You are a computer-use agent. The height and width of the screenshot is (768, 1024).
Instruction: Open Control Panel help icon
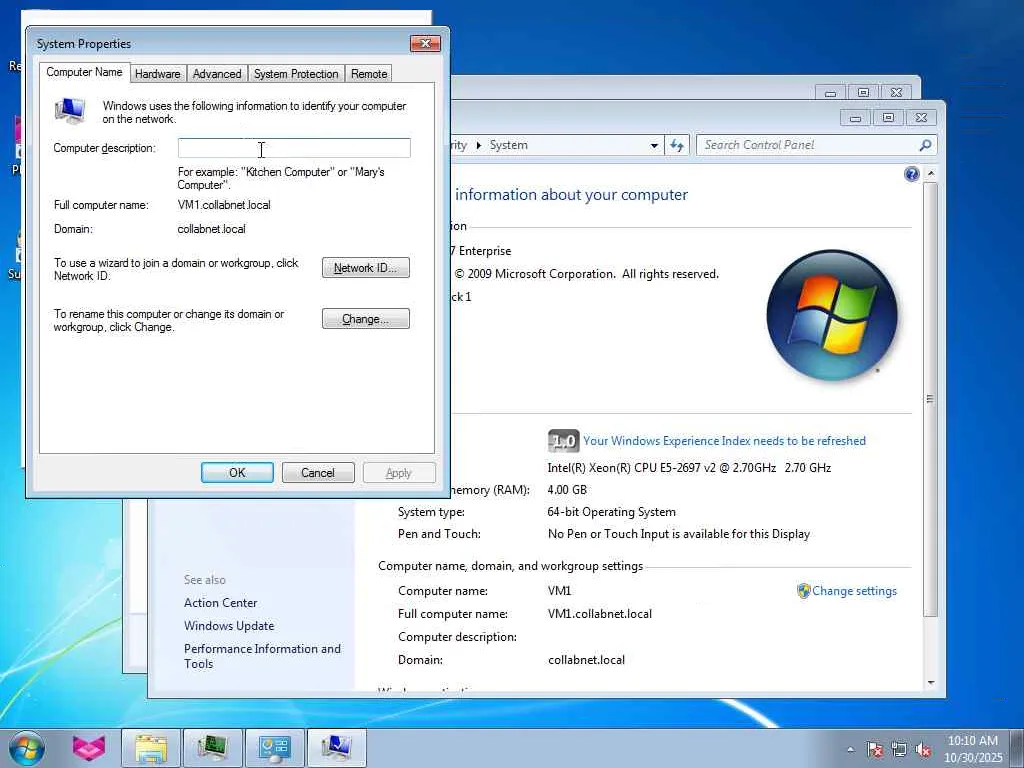click(x=912, y=174)
